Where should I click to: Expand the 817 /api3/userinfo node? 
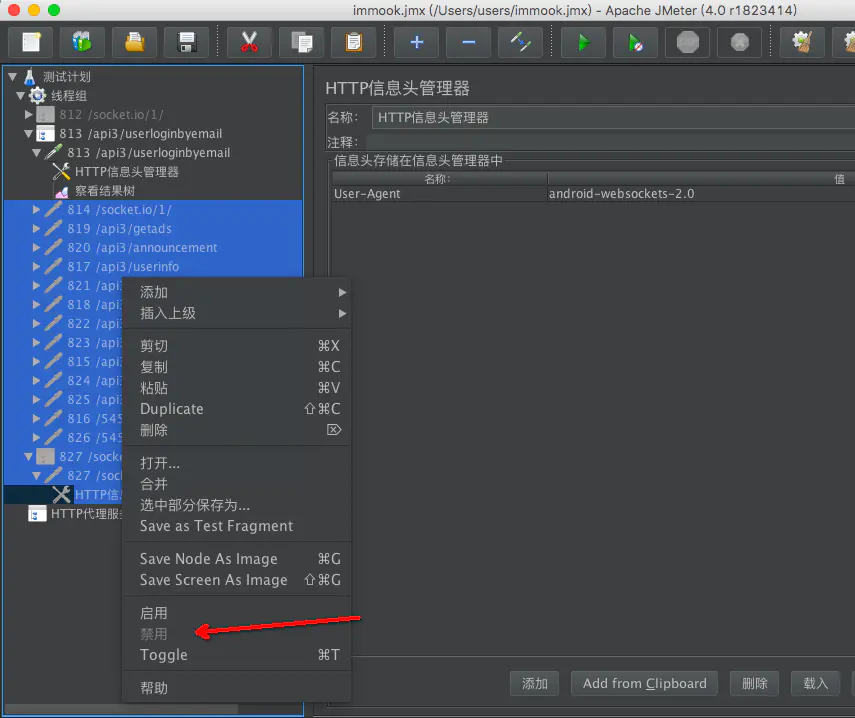pyautogui.click(x=37, y=267)
